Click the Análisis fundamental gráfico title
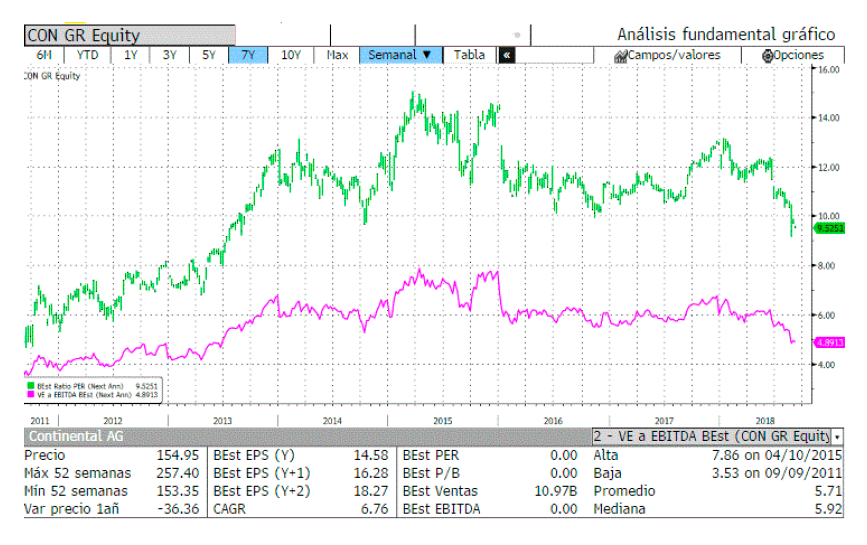Viewport: 867px width, 545px height. (726, 34)
